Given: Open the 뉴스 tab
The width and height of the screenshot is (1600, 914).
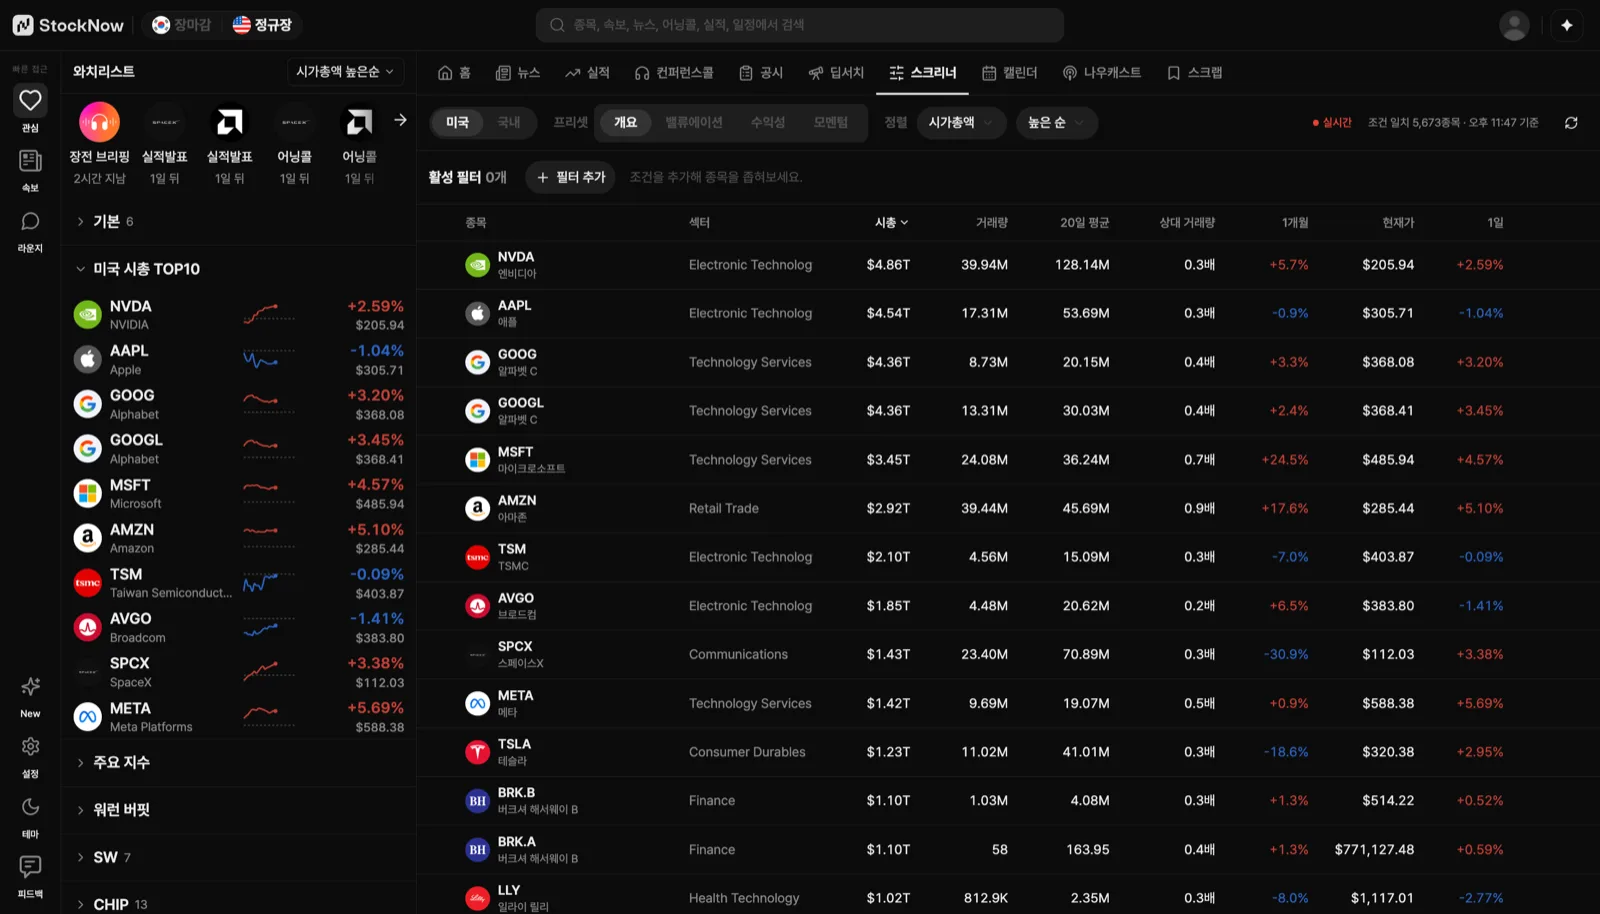Looking at the screenshot, I should (x=518, y=73).
